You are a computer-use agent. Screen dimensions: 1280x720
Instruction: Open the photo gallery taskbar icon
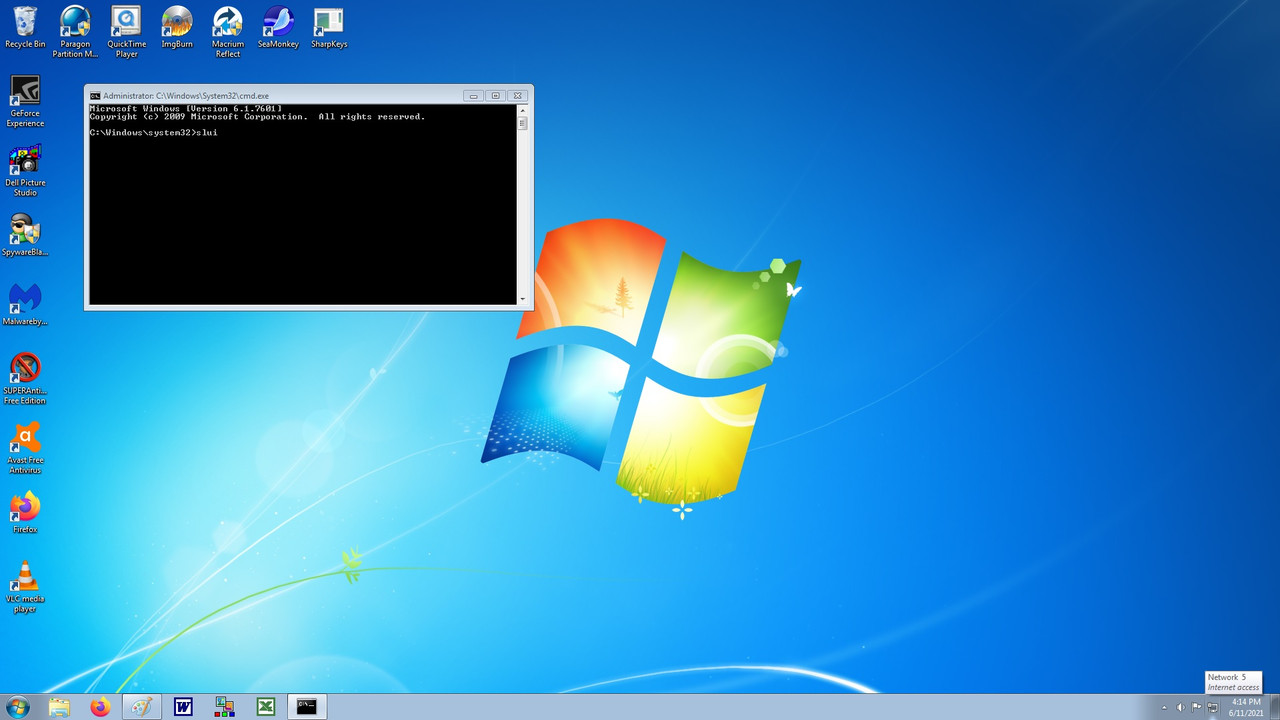[x=225, y=707]
